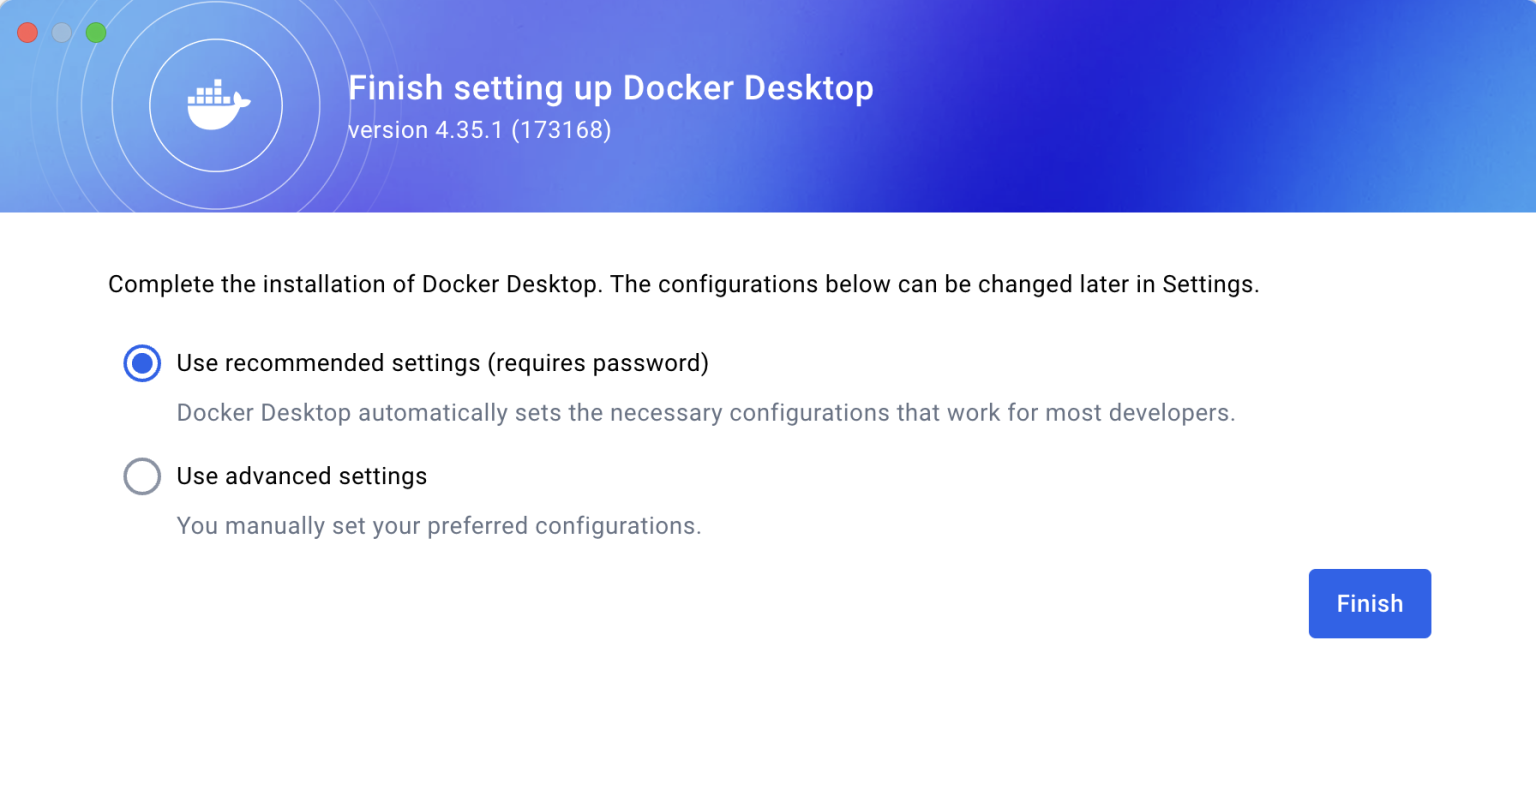Click the recommended settings description sentence

[708, 412]
